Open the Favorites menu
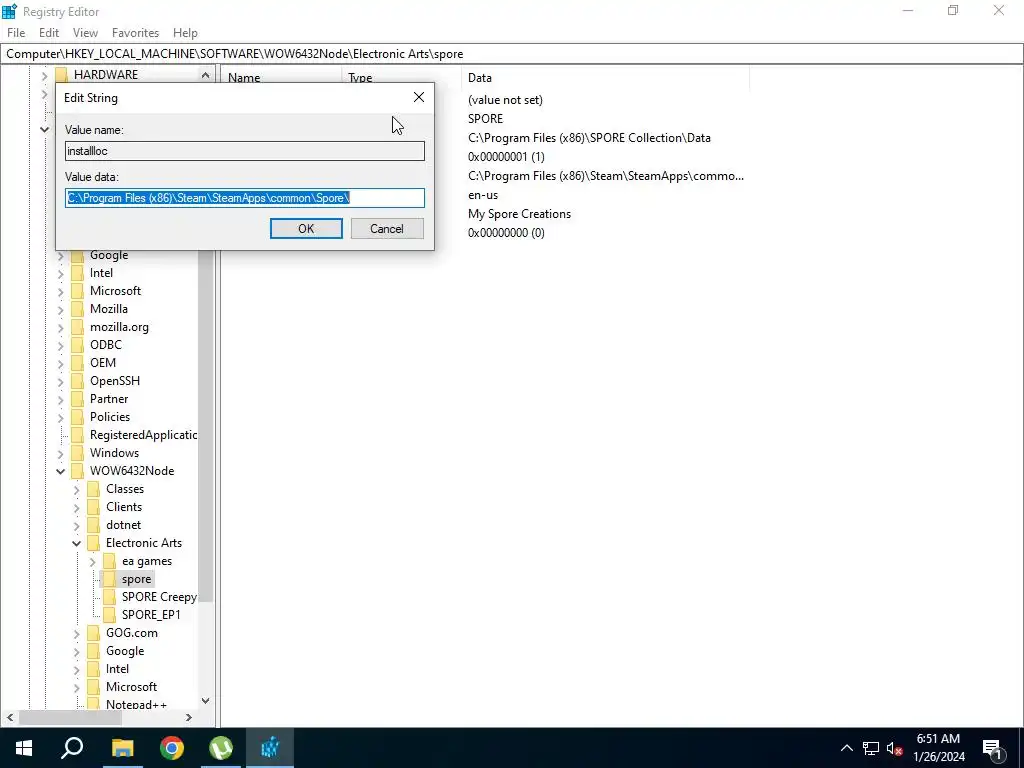The width and height of the screenshot is (1024, 768). coord(135,33)
